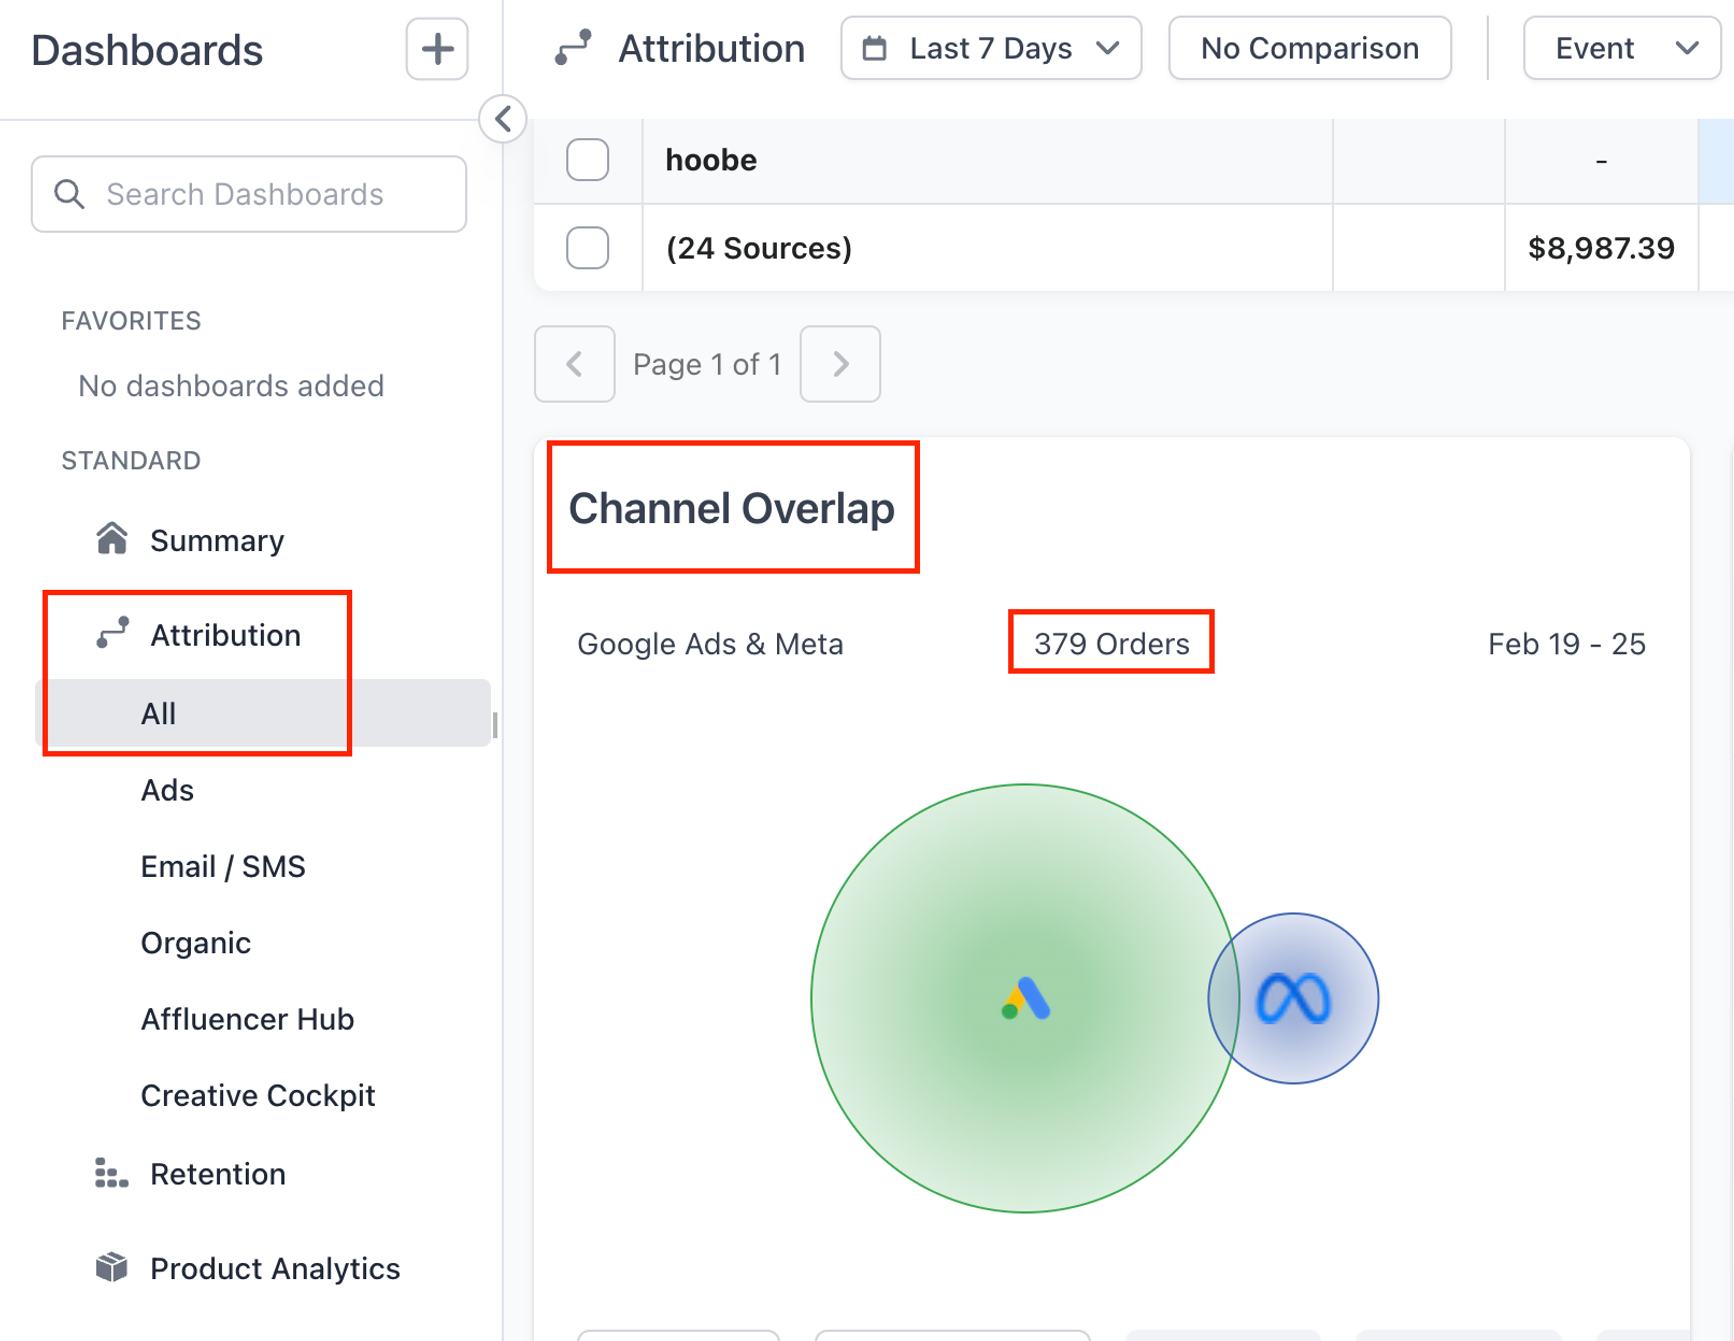Search Dashboards input field

[x=249, y=194]
